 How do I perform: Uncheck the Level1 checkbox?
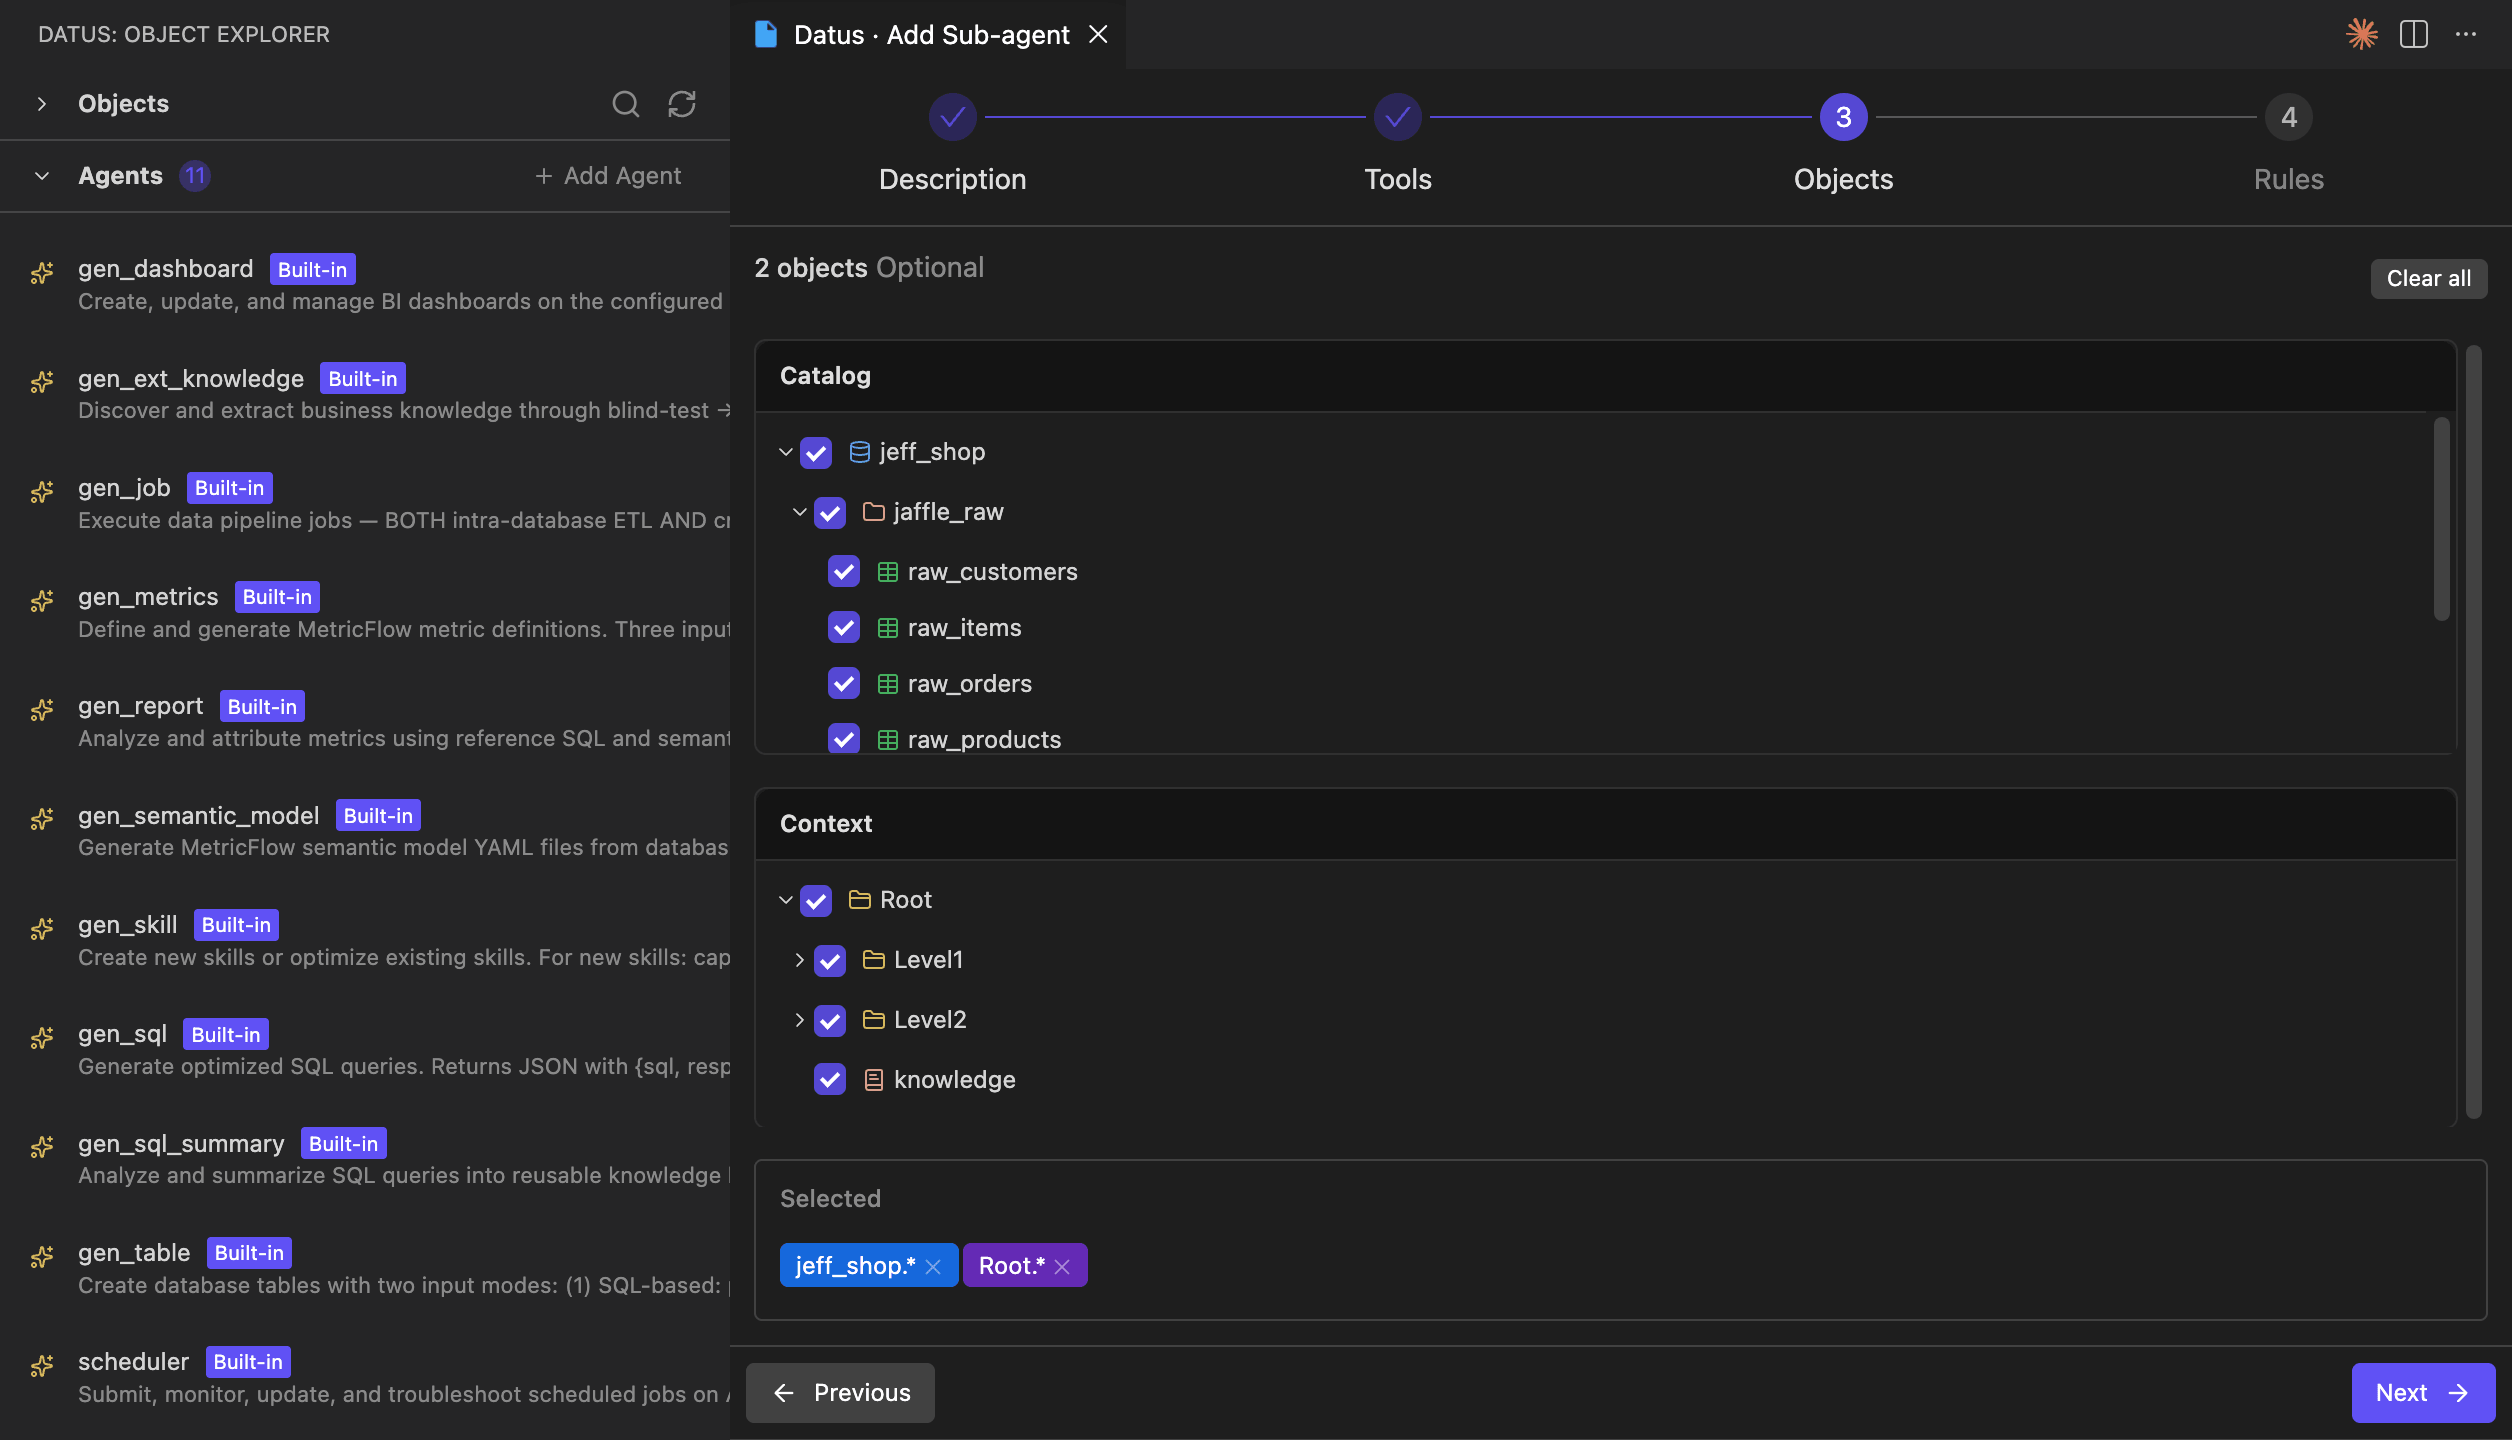click(x=830, y=961)
